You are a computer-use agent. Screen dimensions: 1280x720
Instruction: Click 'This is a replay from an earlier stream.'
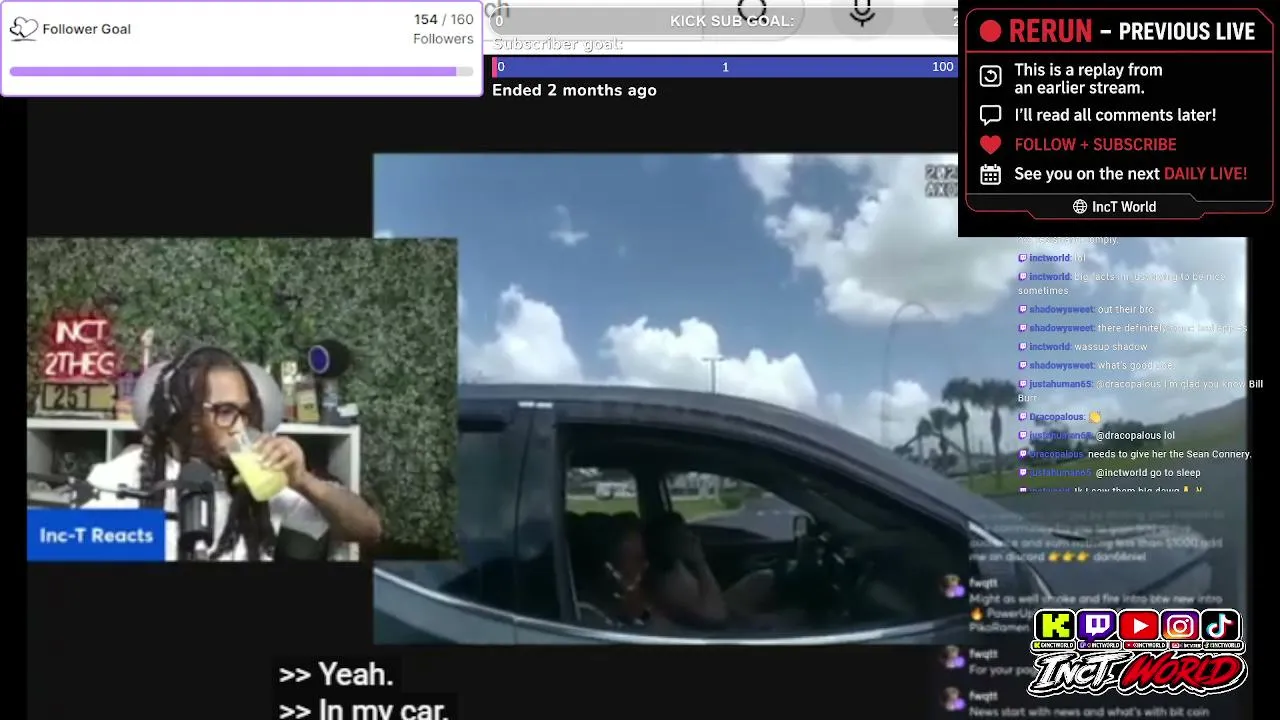(x=1088, y=78)
